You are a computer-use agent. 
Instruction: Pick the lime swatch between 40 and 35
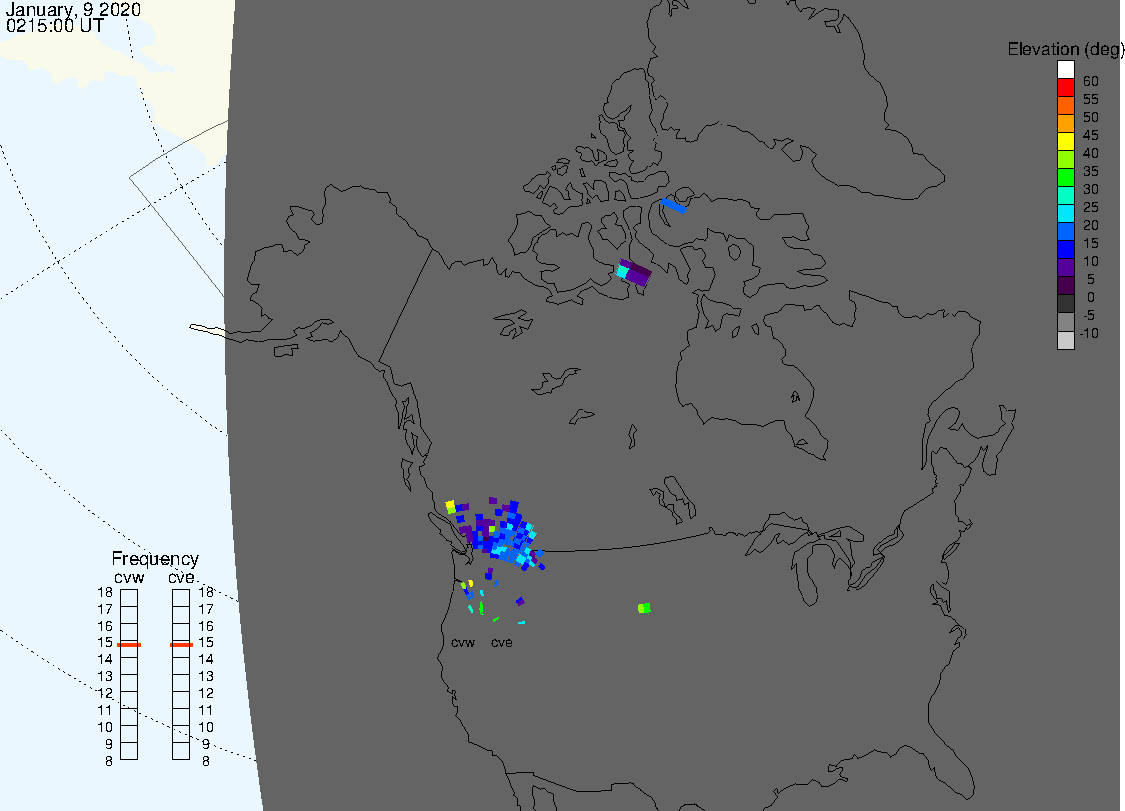coord(1065,159)
